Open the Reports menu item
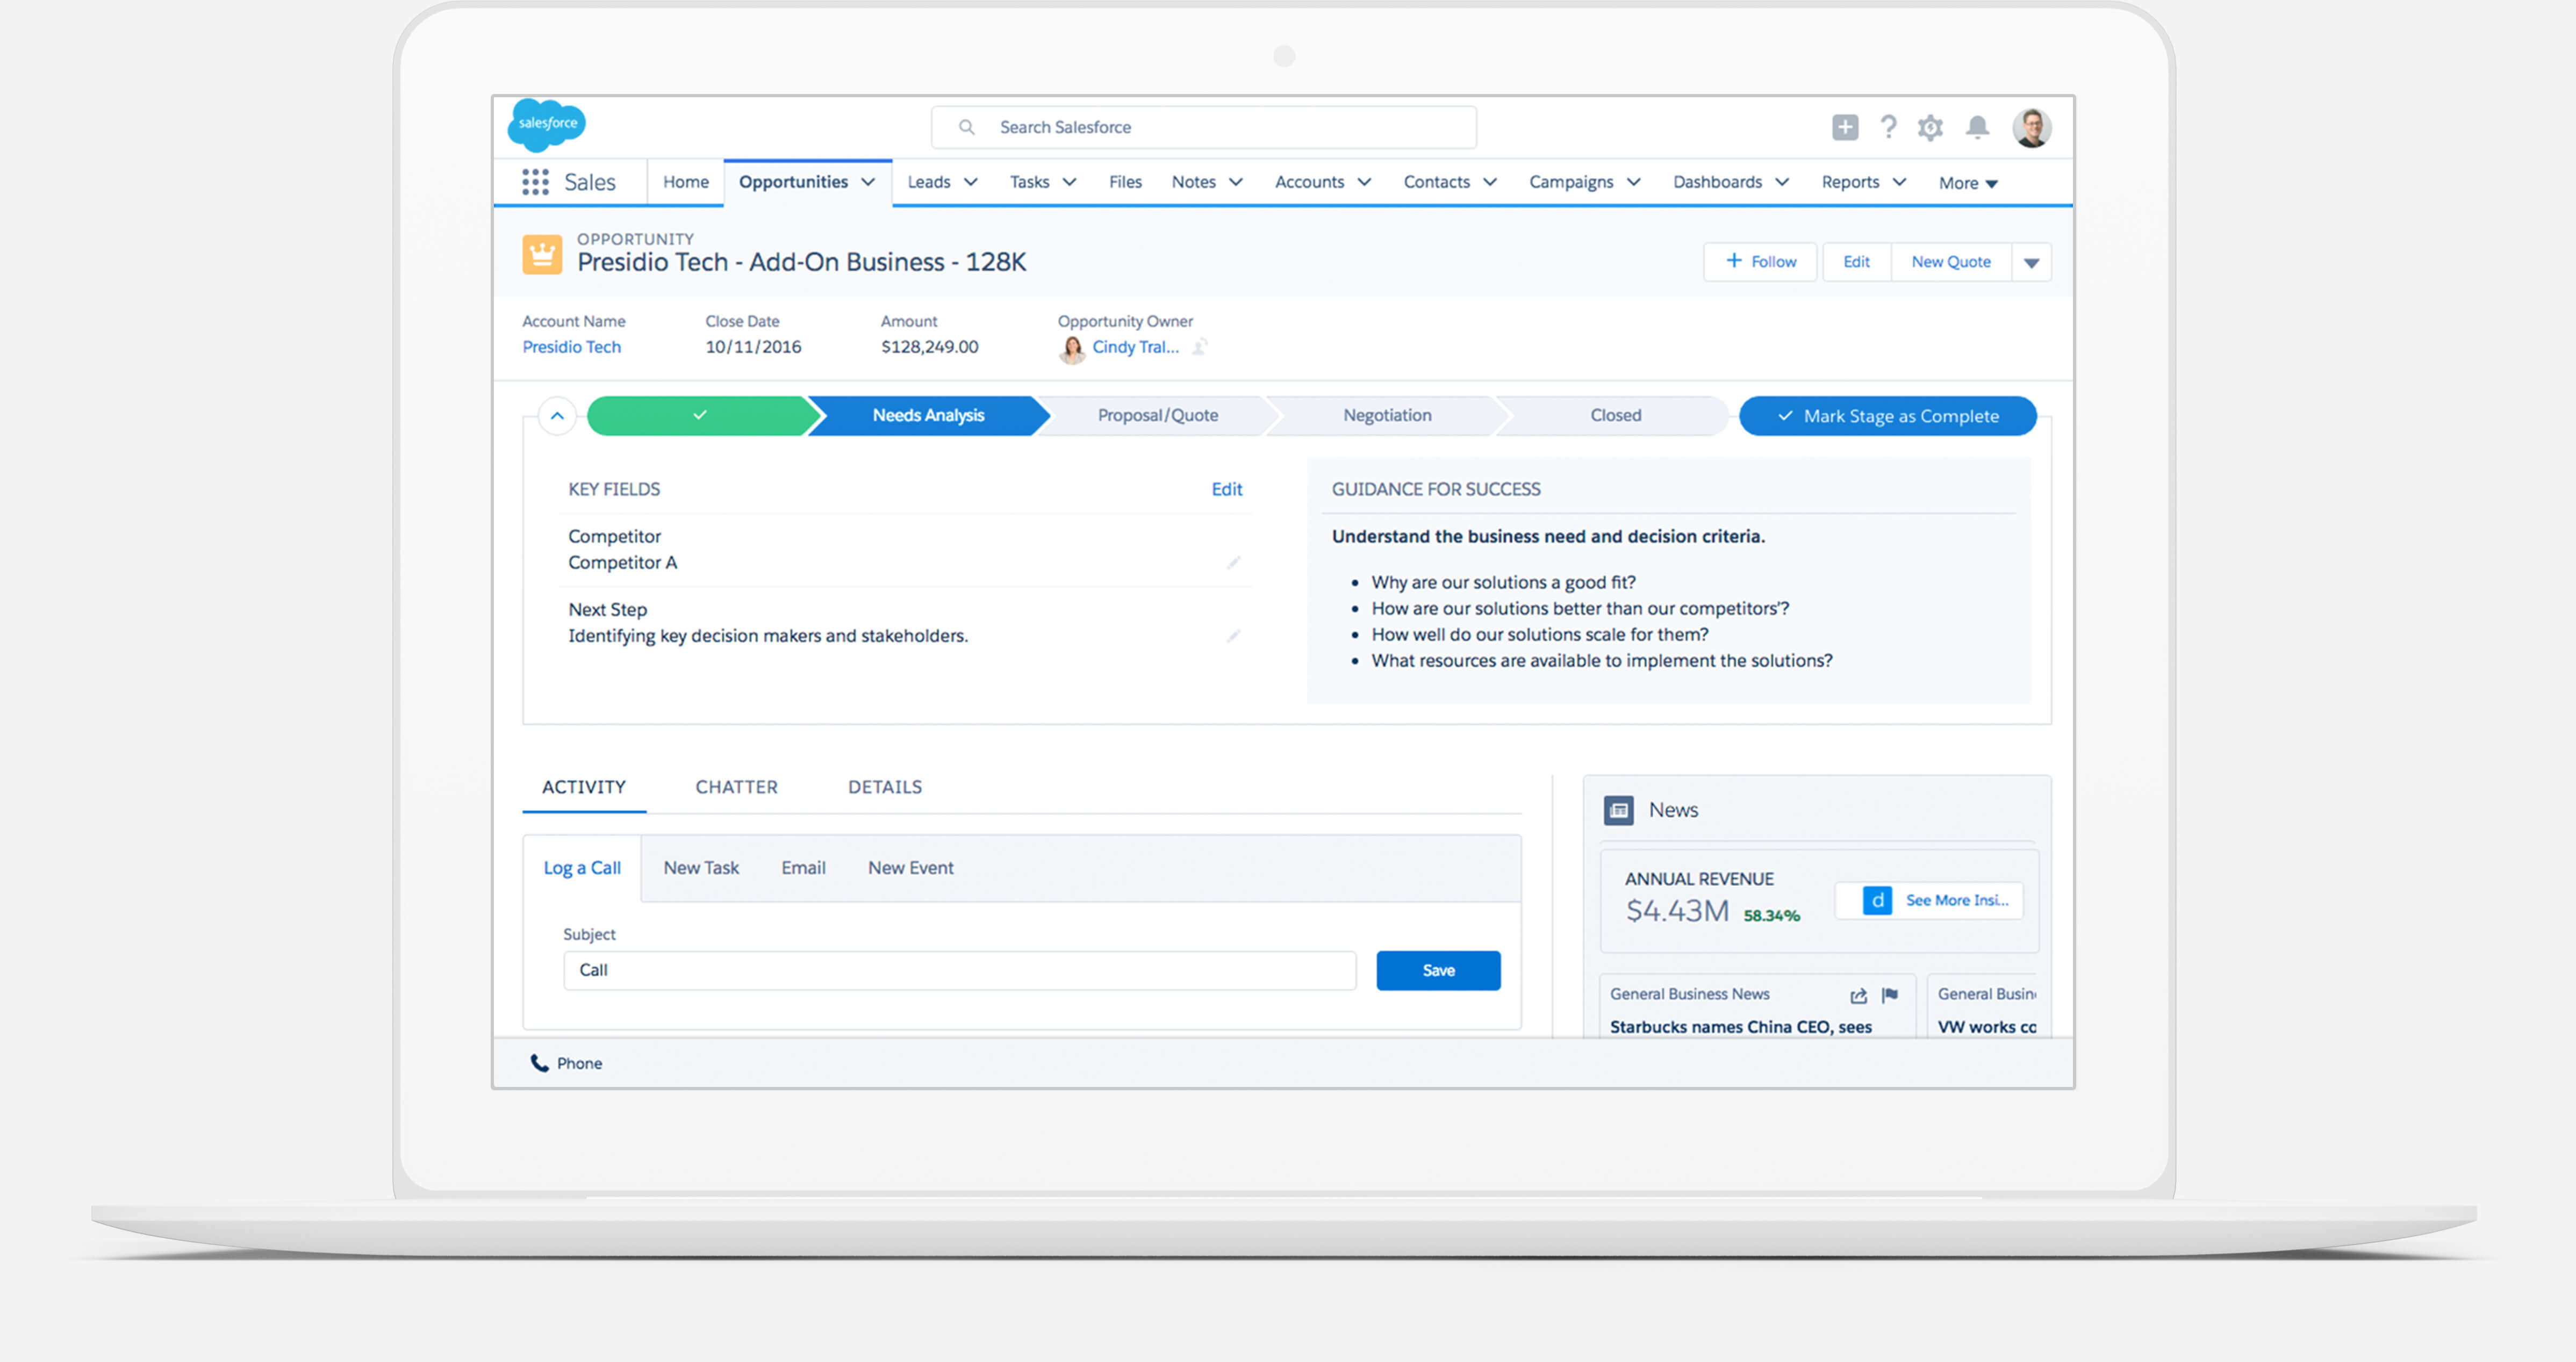 click(x=1851, y=182)
